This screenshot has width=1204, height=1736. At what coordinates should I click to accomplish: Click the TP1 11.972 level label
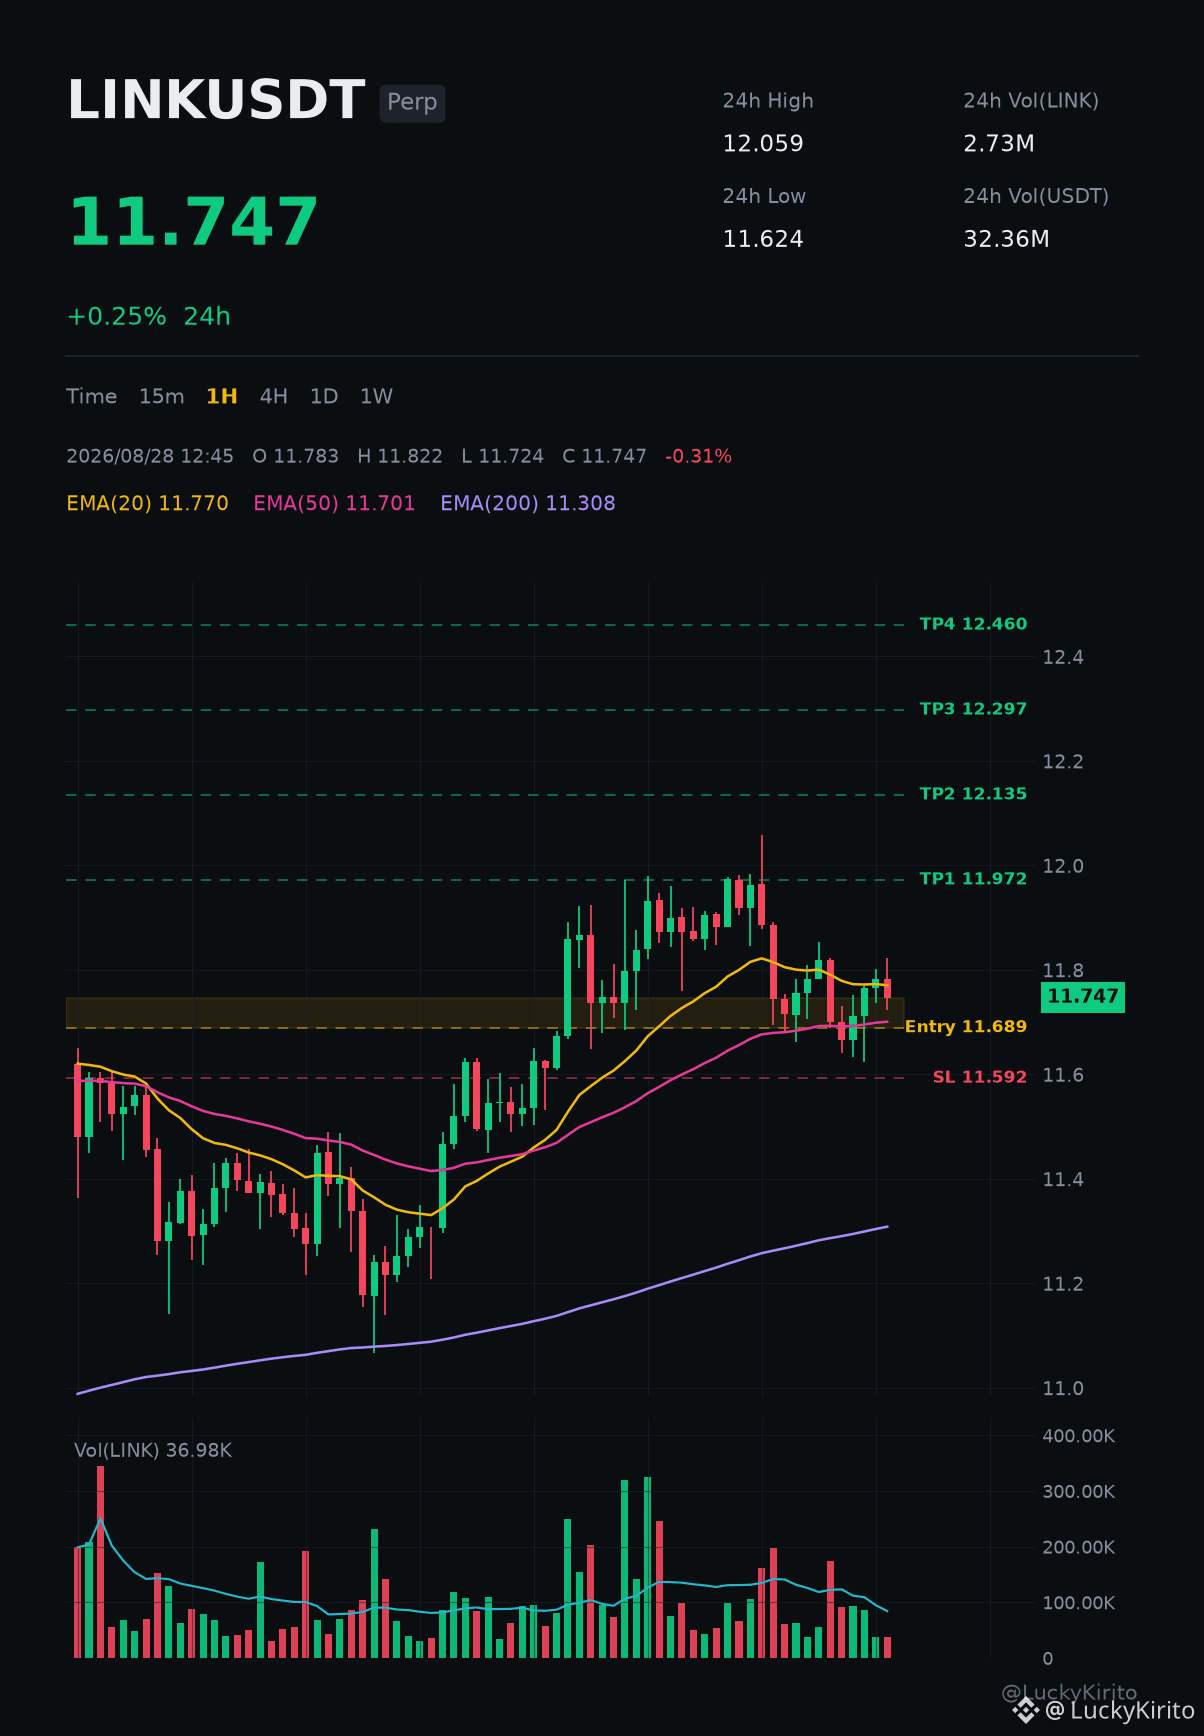click(973, 879)
